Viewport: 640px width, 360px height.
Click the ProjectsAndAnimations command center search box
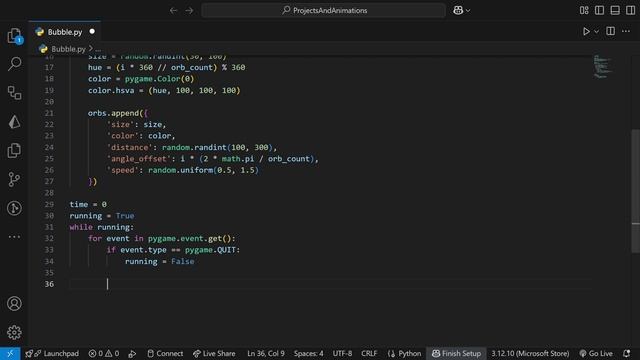point(324,10)
